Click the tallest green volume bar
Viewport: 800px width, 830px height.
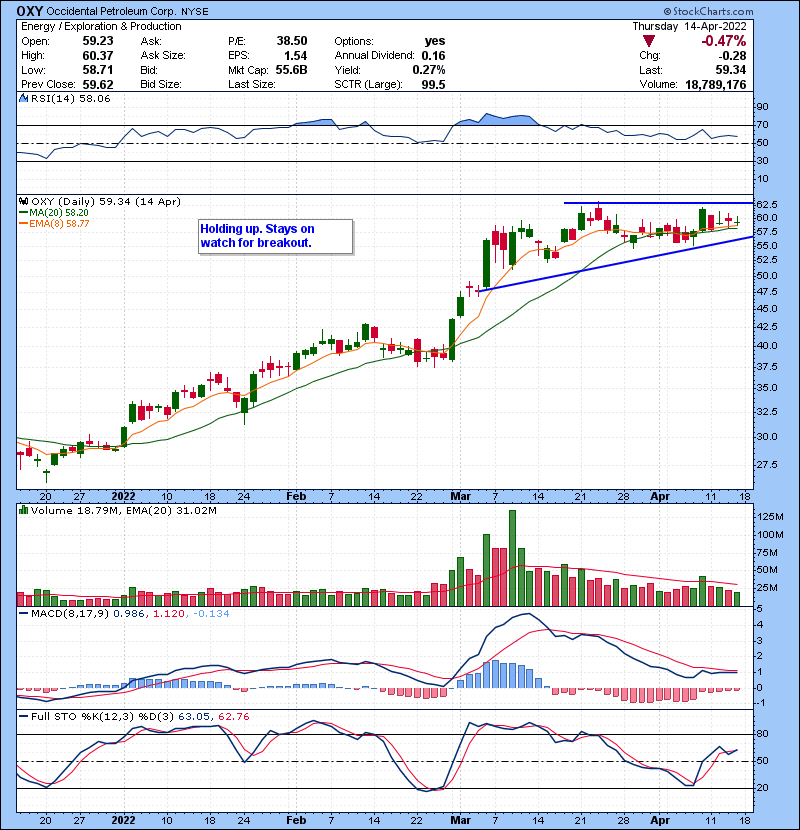point(512,558)
